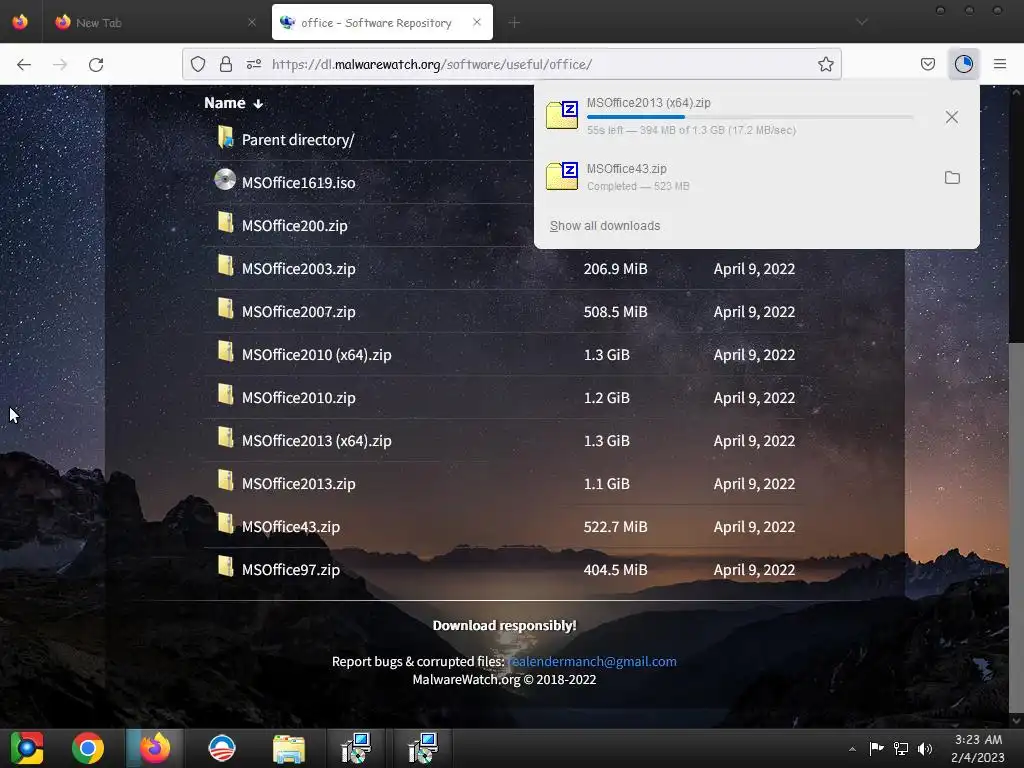Open a new tab with plus button
Viewport: 1024px width, 768px height.
[x=514, y=23]
